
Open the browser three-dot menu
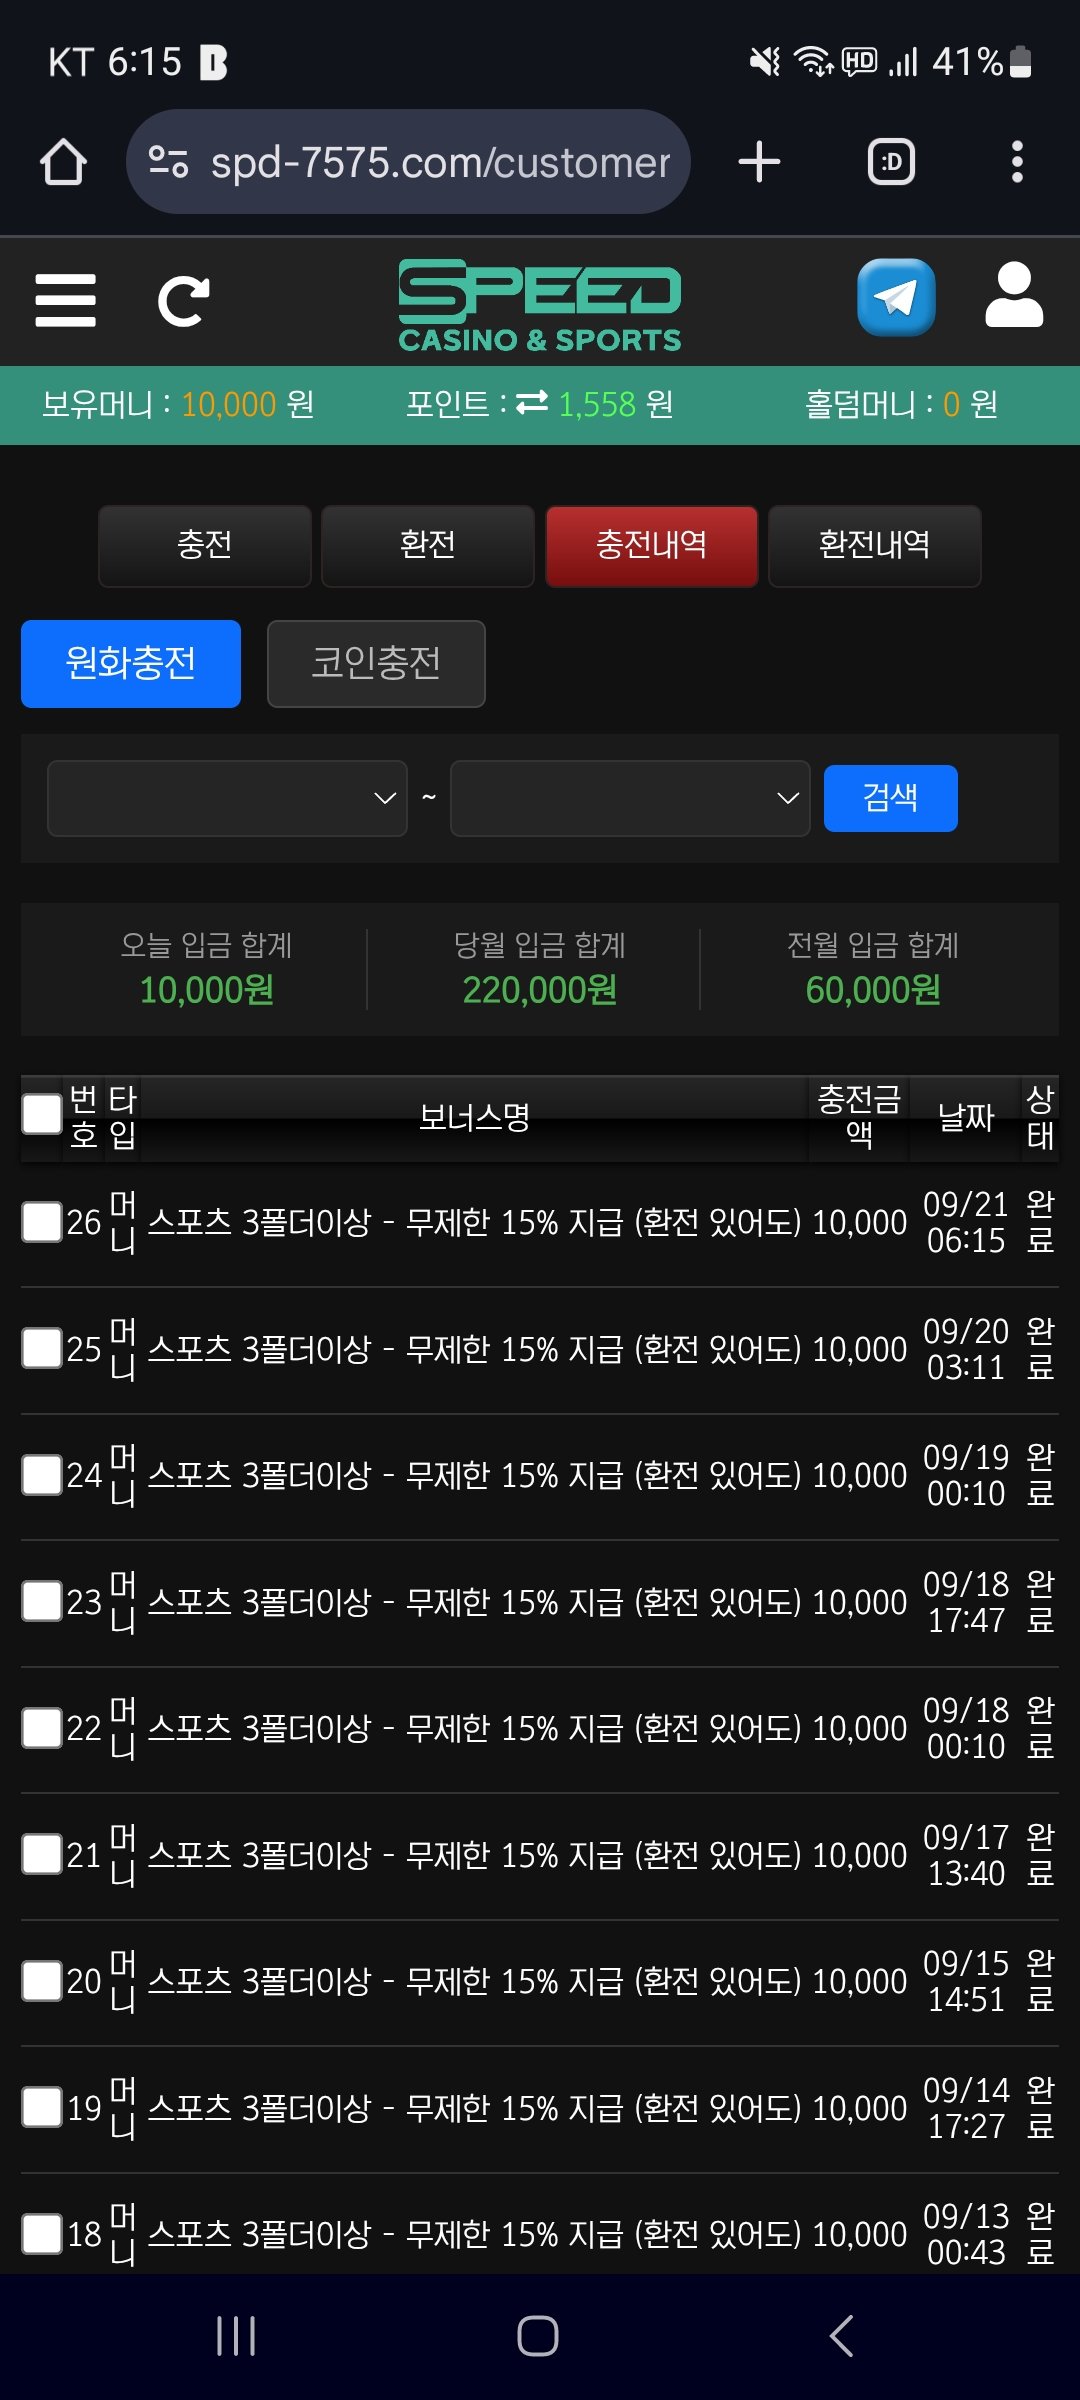1017,162
